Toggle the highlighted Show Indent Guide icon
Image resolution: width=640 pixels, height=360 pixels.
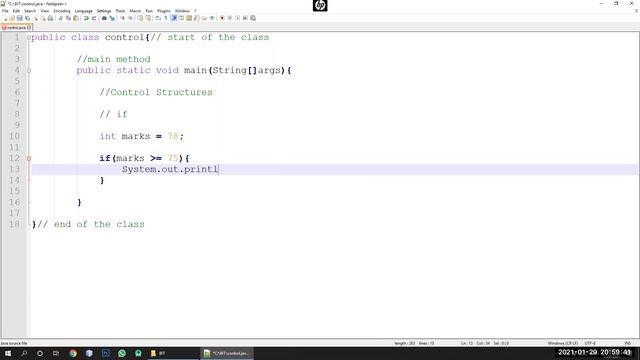click(174, 18)
